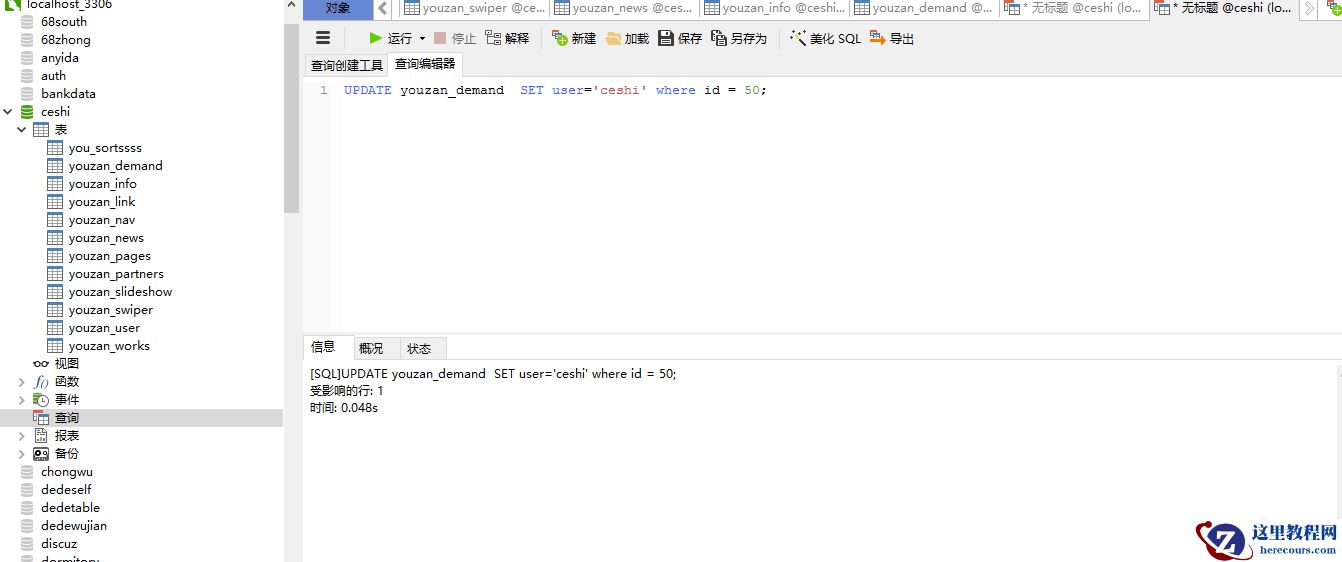Select the discuz database
1342x562 pixels.
[x=59, y=544]
